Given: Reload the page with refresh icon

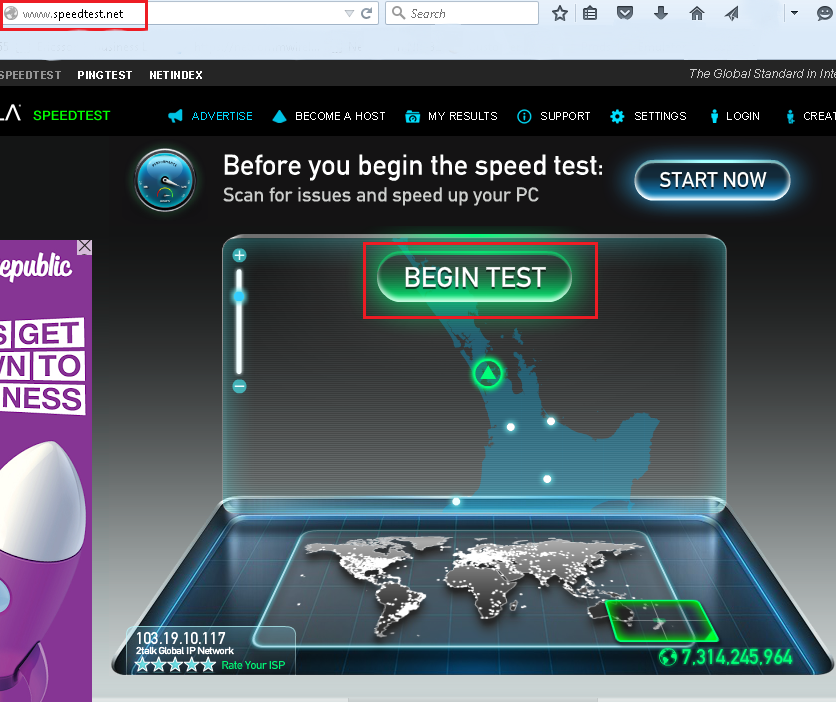Looking at the screenshot, I should pyautogui.click(x=366, y=13).
